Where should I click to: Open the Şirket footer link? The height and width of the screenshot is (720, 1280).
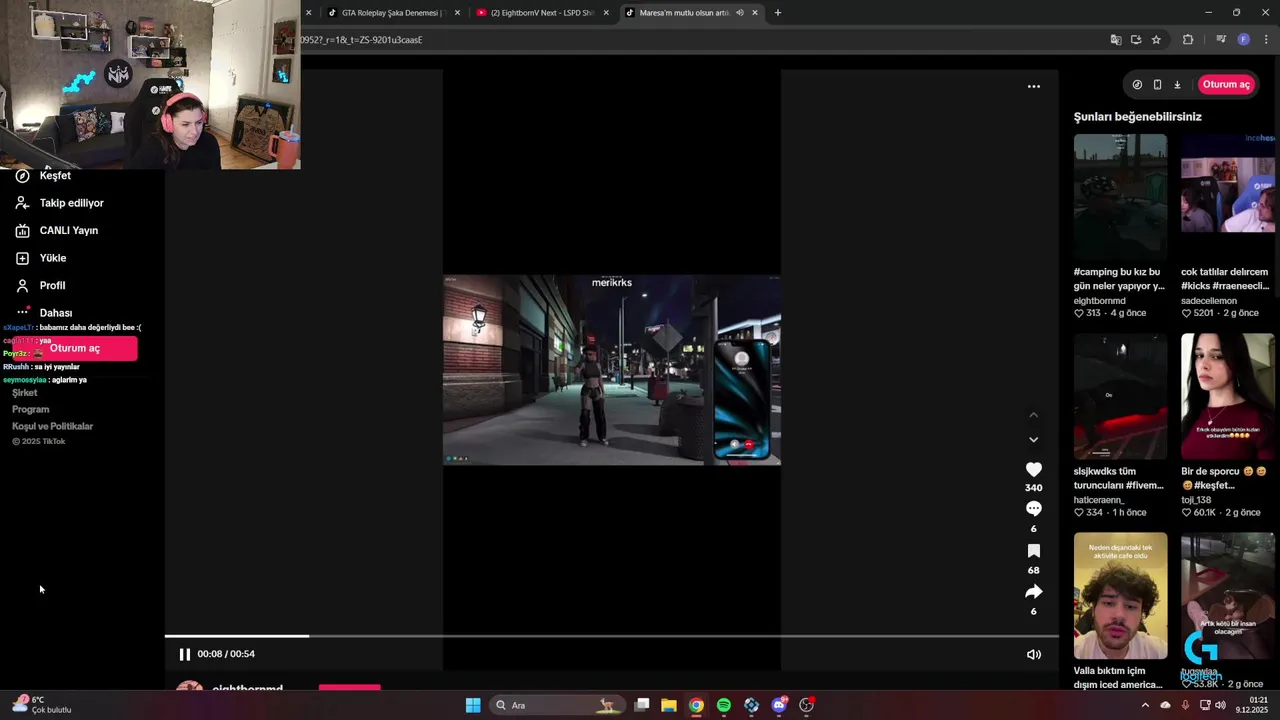coord(25,393)
